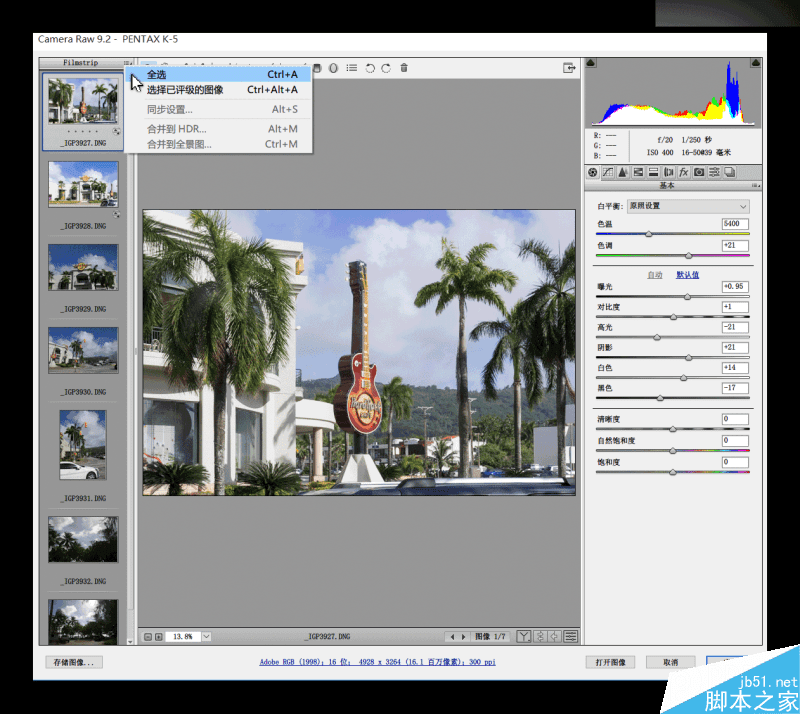Choose 全选 from the Filmstrip menu
Screen dimensions: 800x714
click(219, 75)
